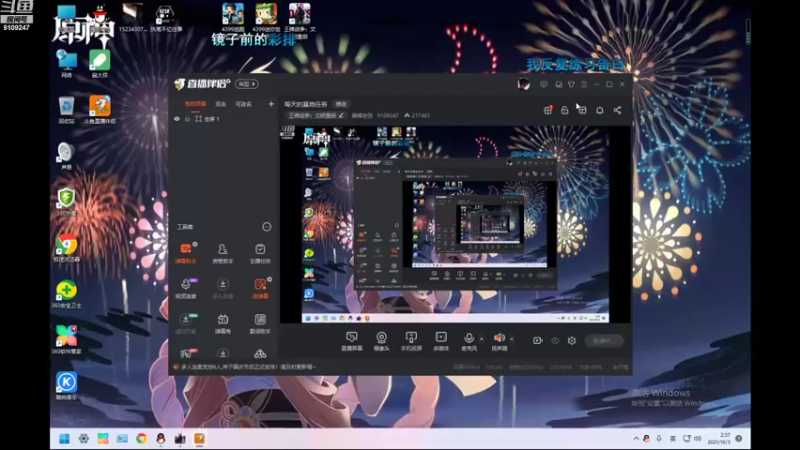Click the 直播中 streaming button
This screenshot has height=450, width=800.
click(604, 340)
